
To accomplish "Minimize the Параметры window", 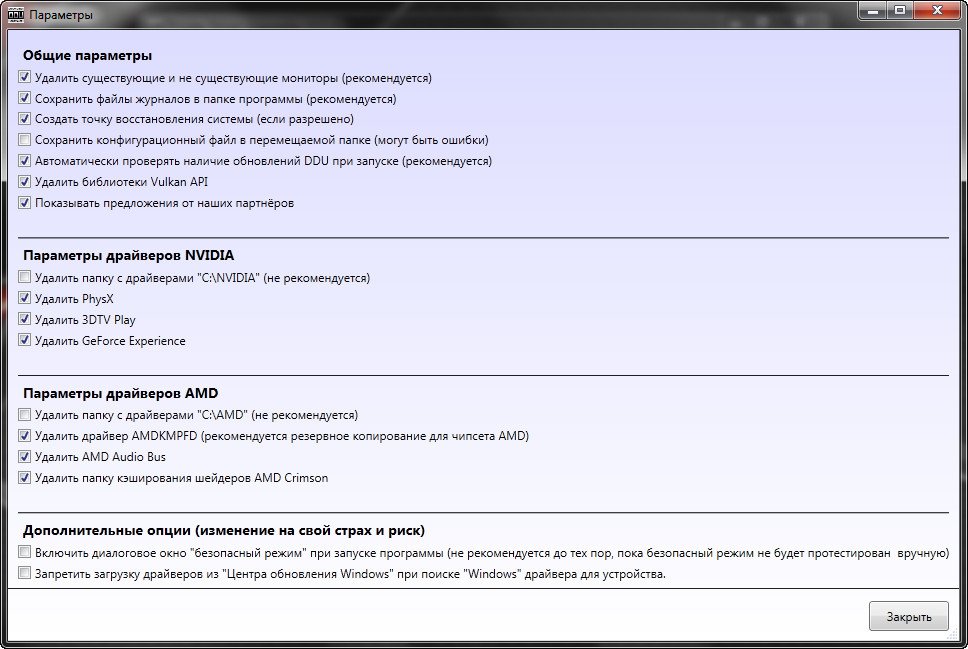I will [x=872, y=10].
